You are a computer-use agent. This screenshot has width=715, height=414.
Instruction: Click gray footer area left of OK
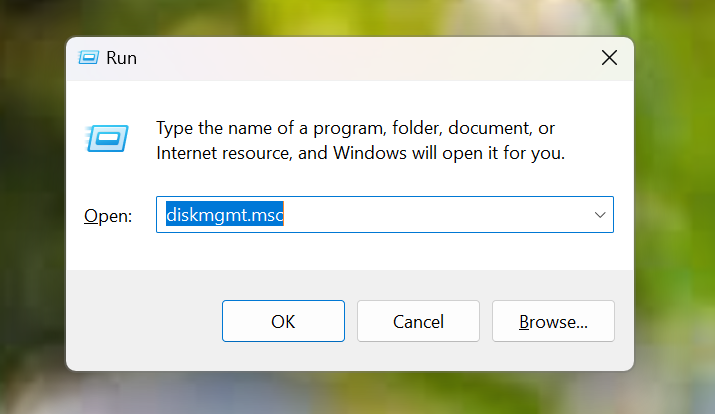coord(144,321)
